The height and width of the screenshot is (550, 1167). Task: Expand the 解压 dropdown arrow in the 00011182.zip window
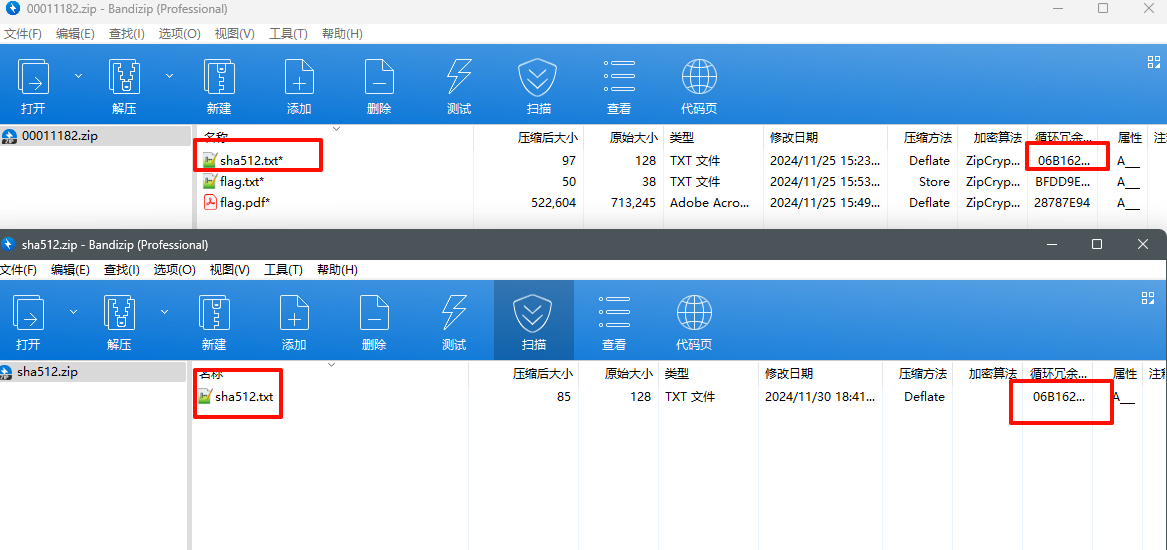point(169,76)
